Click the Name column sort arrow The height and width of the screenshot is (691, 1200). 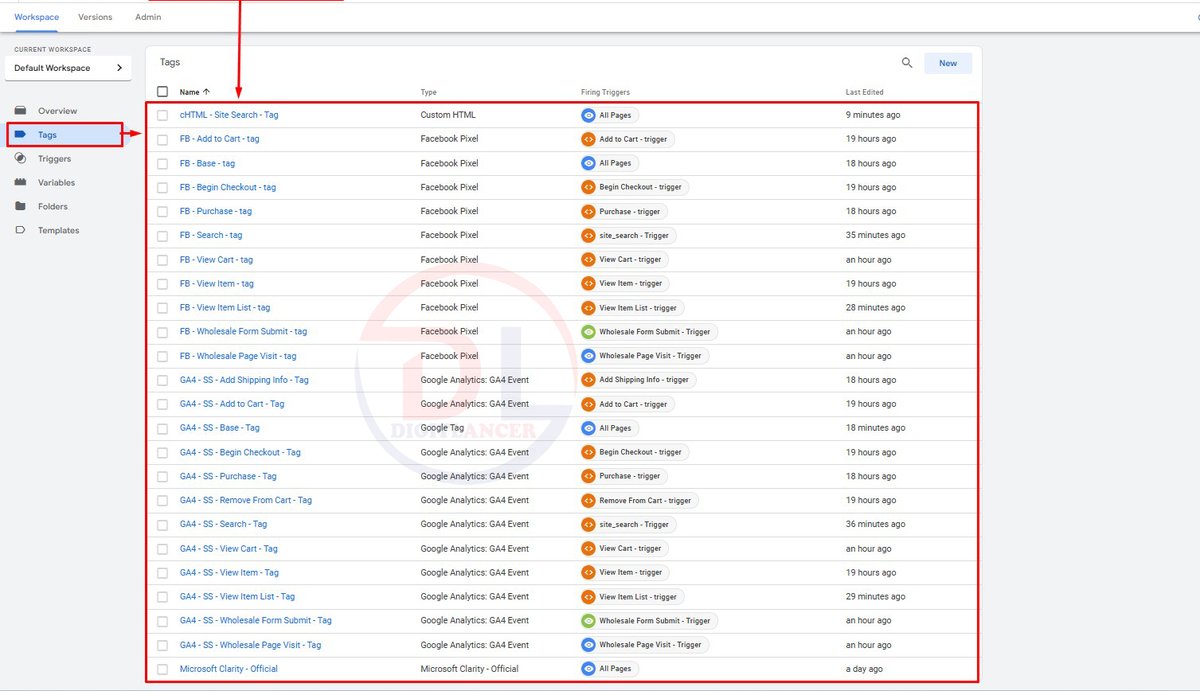(207, 92)
